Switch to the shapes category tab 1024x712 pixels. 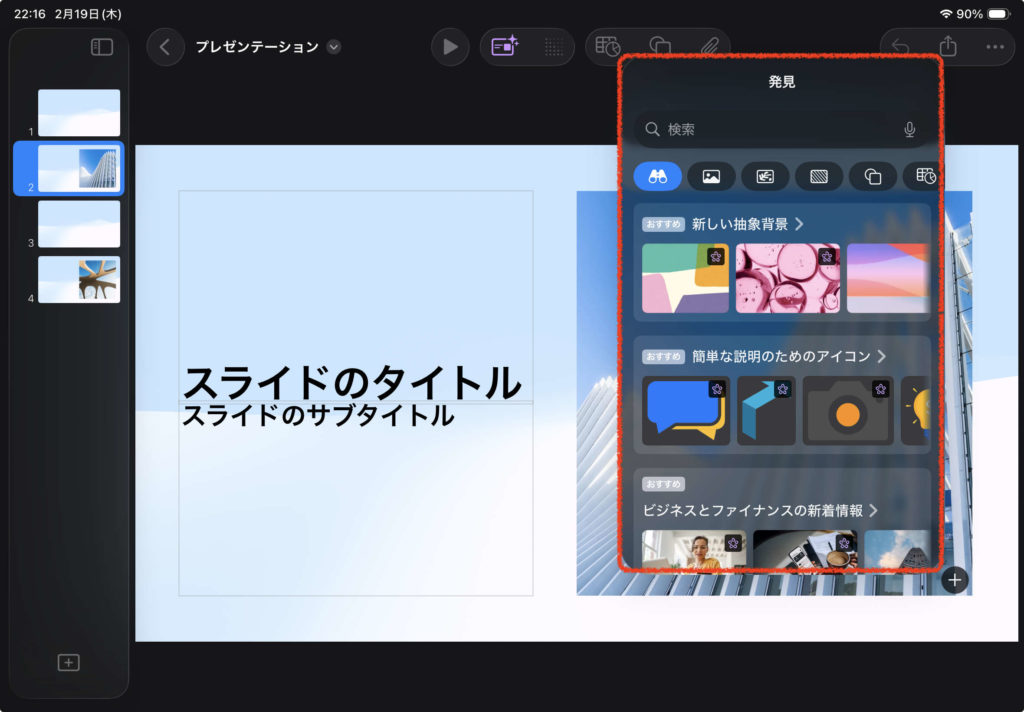[873, 177]
